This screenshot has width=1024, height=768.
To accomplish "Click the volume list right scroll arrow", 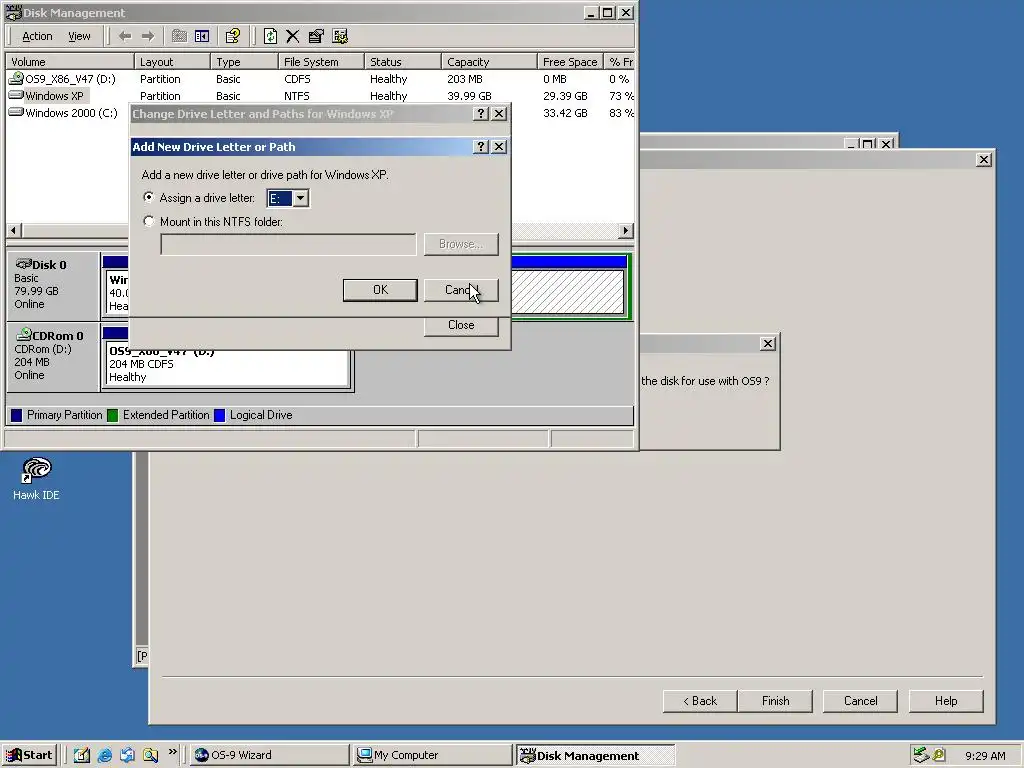I will pyautogui.click(x=626, y=231).
